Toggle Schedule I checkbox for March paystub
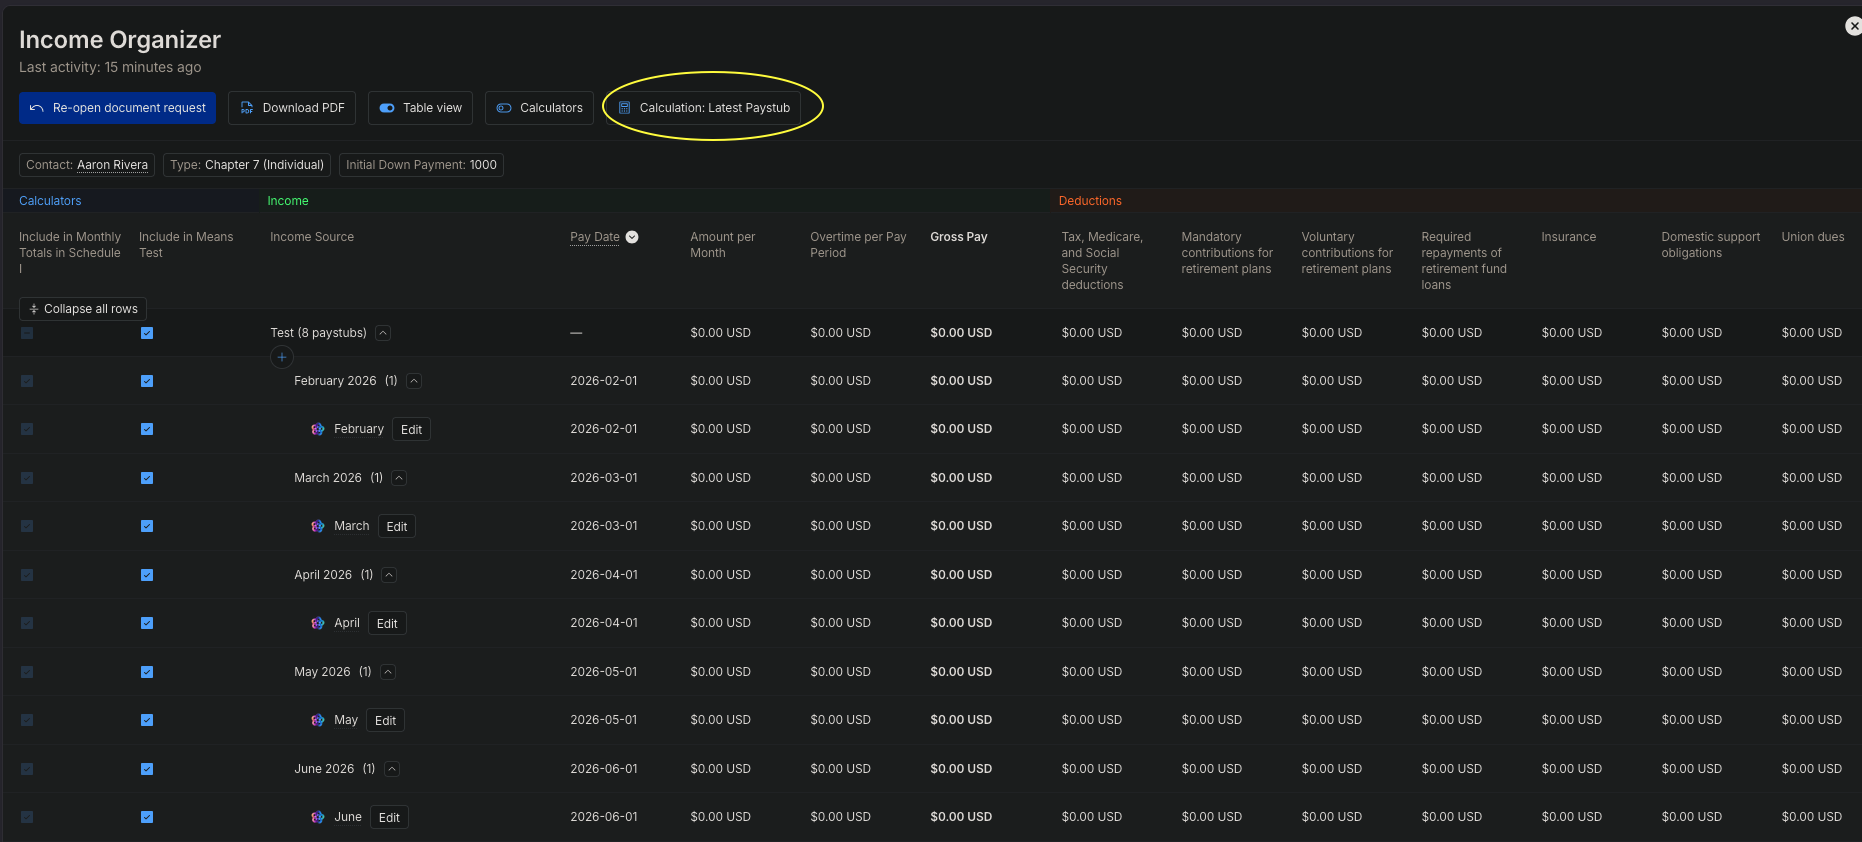 (27, 526)
